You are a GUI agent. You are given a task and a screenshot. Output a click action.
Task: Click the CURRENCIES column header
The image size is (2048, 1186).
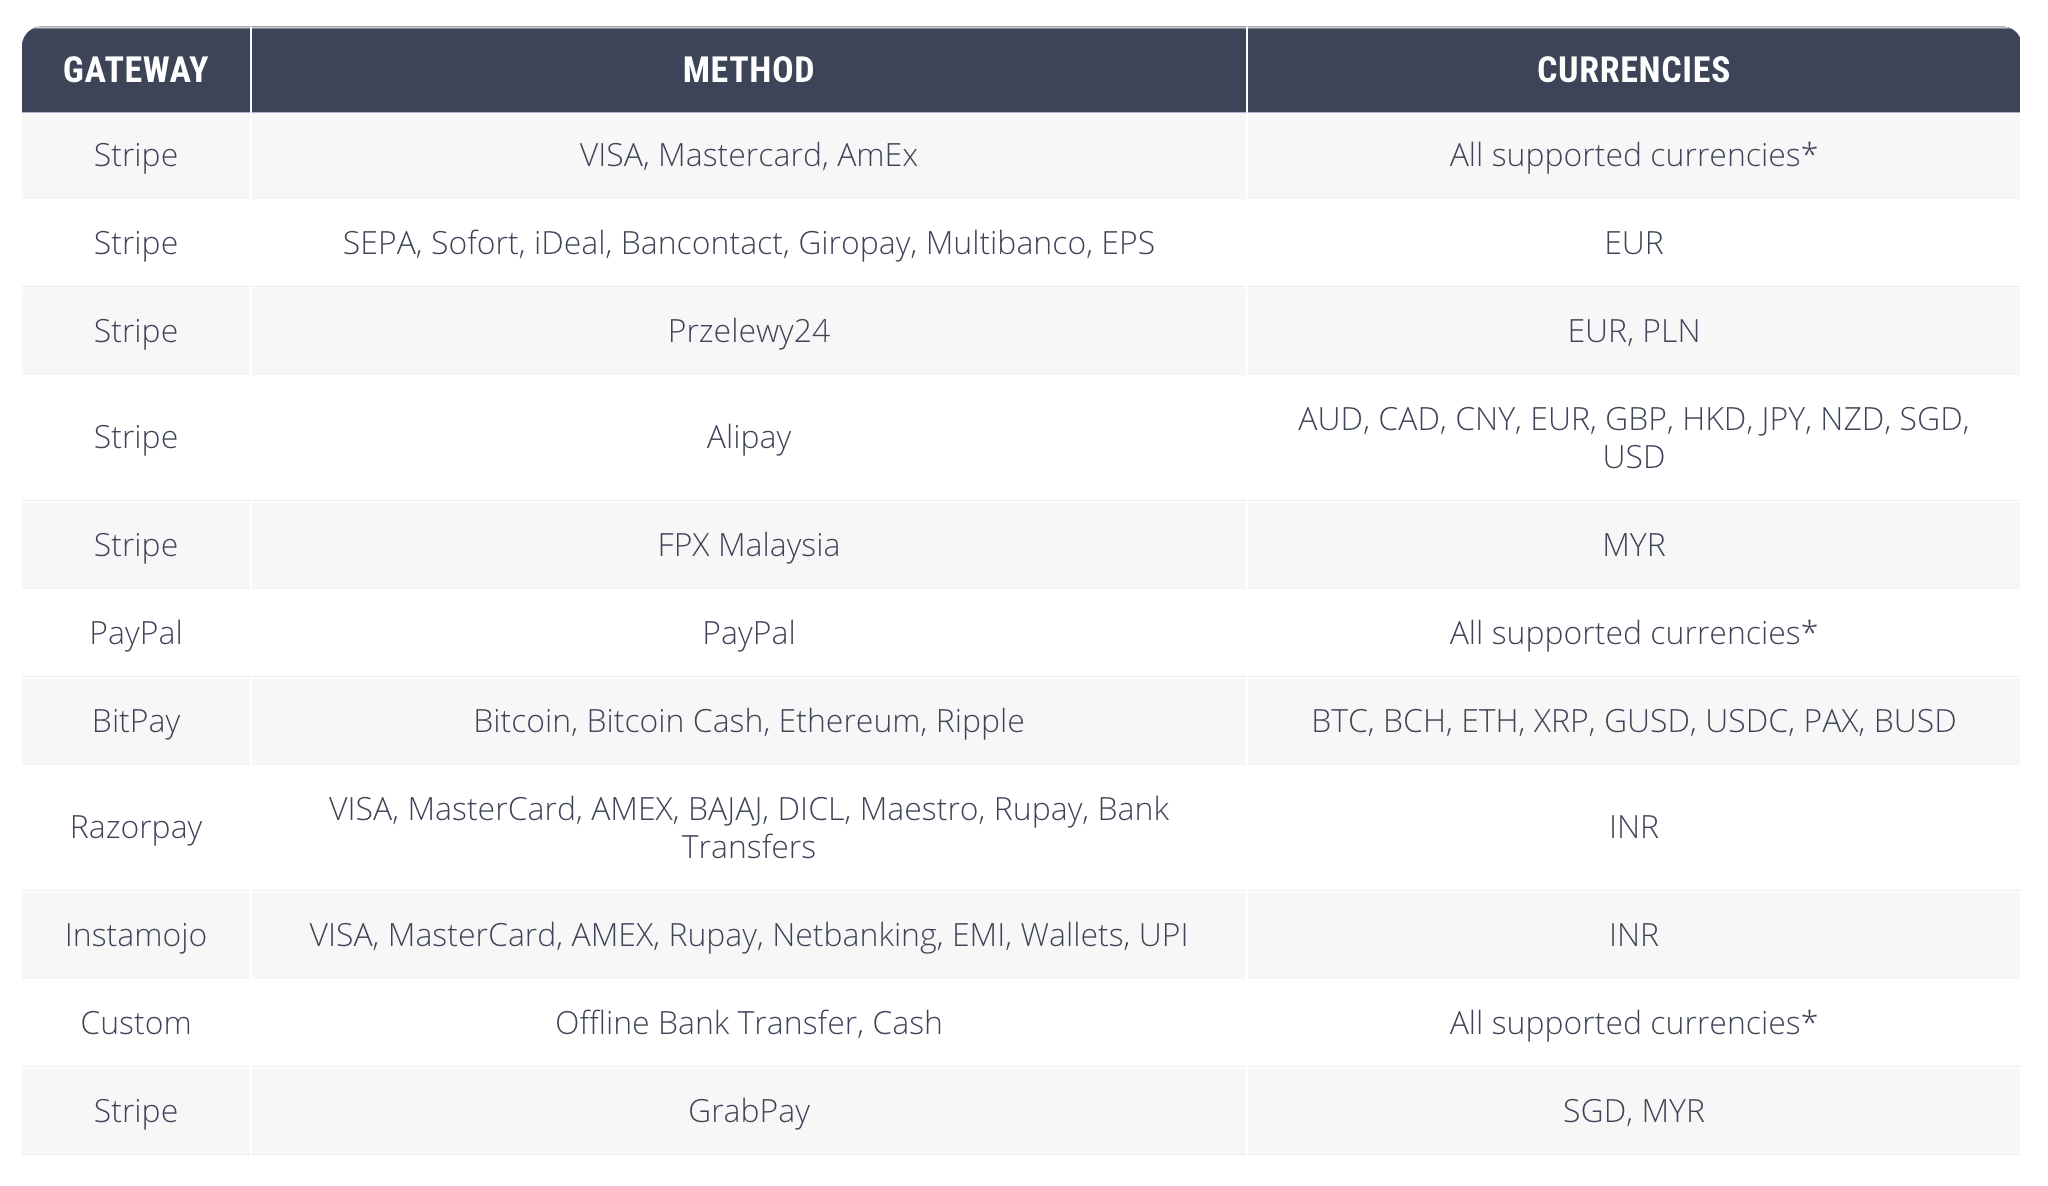(x=1634, y=70)
